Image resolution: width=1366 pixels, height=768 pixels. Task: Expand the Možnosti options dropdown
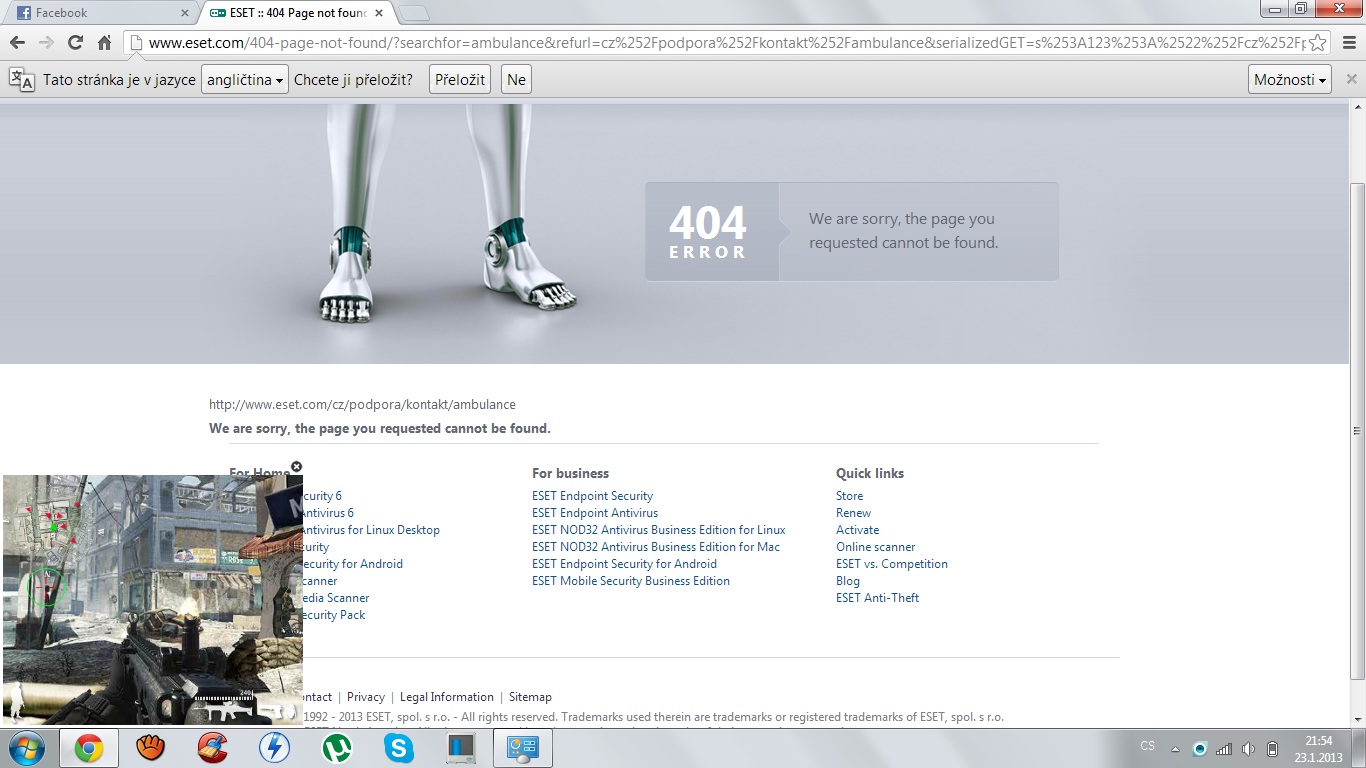click(1290, 80)
